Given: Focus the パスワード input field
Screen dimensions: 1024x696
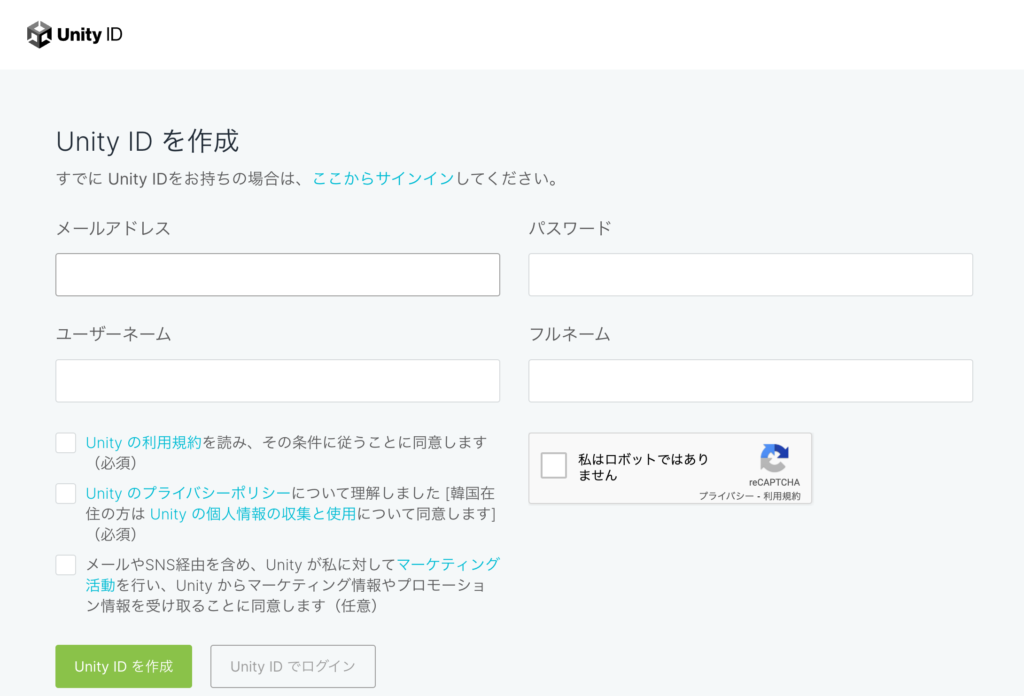Looking at the screenshot, I should (750, 275).
